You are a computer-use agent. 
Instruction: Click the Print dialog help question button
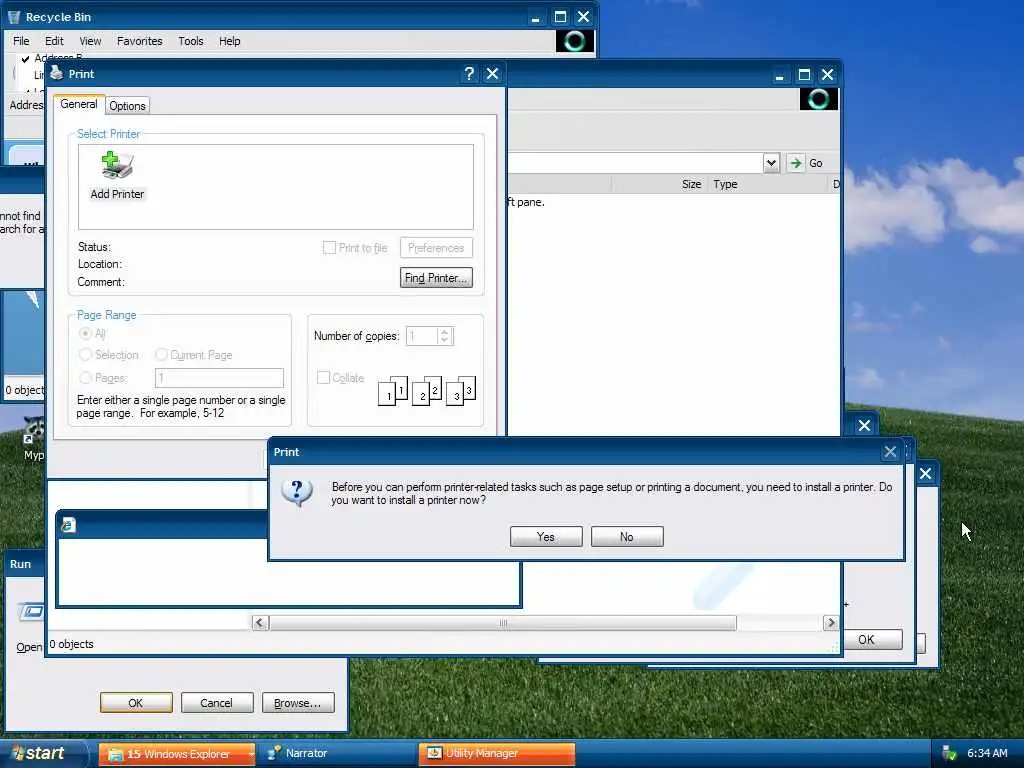click(x=469, y=74)
